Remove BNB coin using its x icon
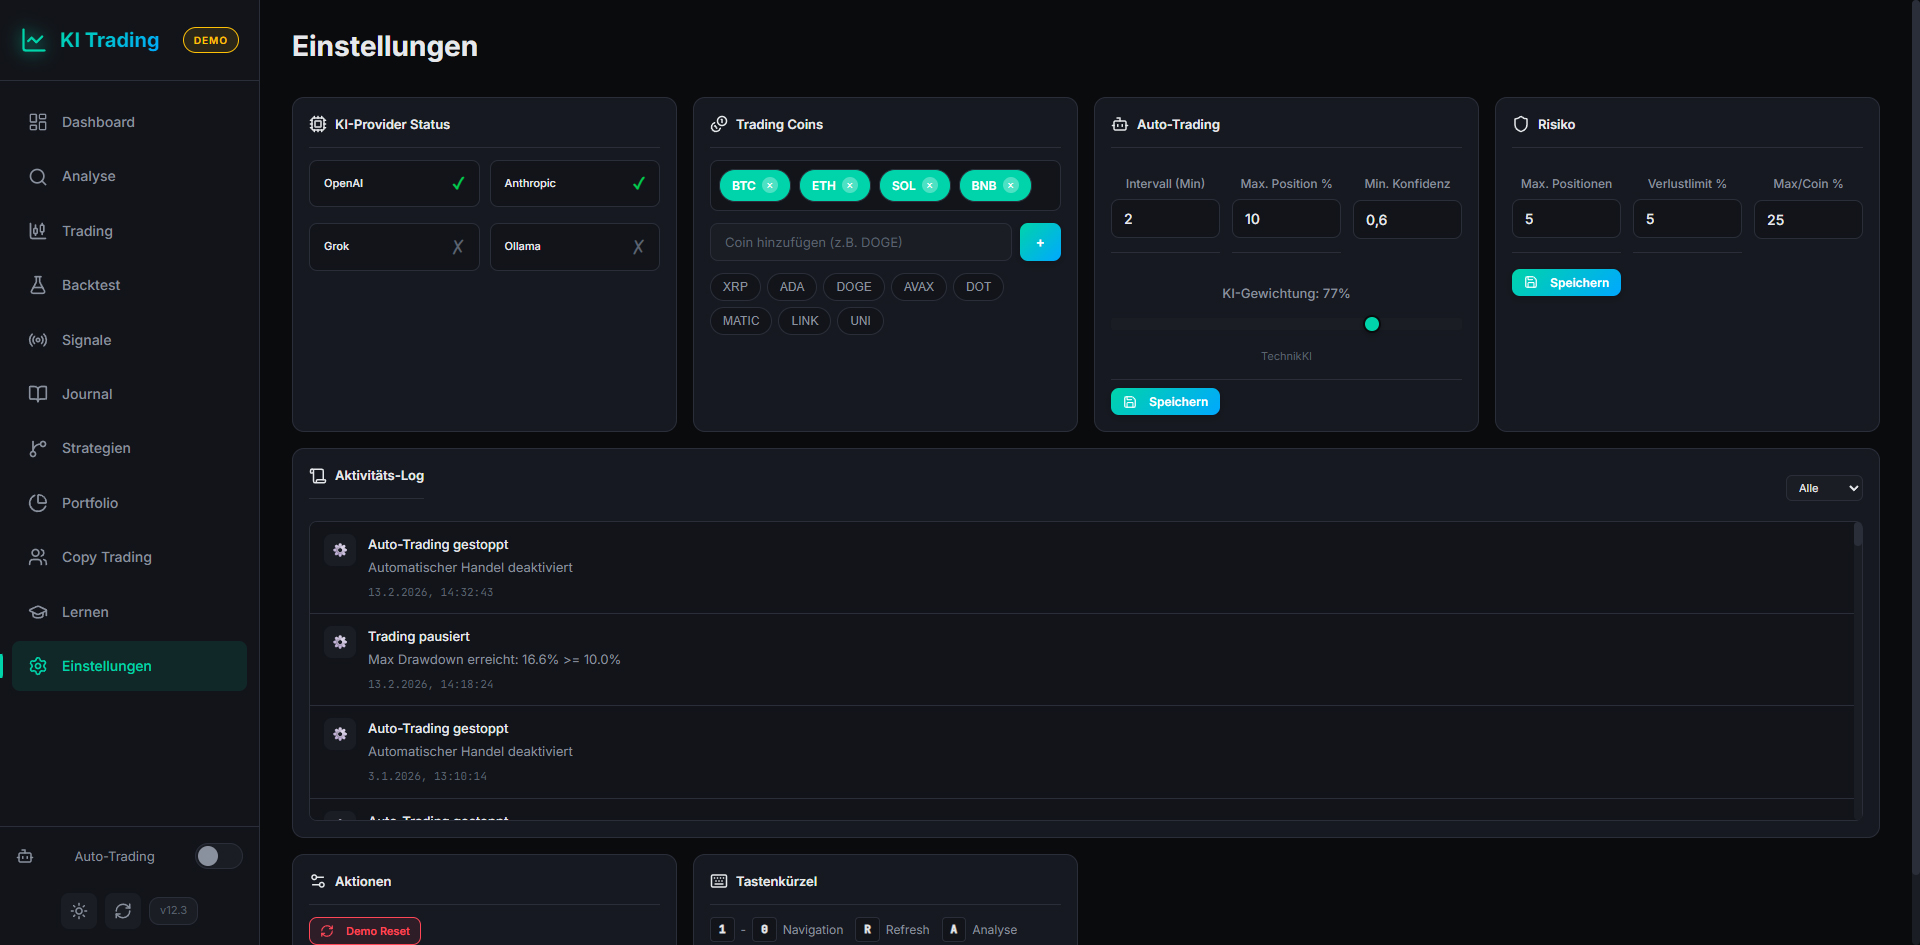The height and width of the screenshot is (945, 1920). pos(1011,186)
